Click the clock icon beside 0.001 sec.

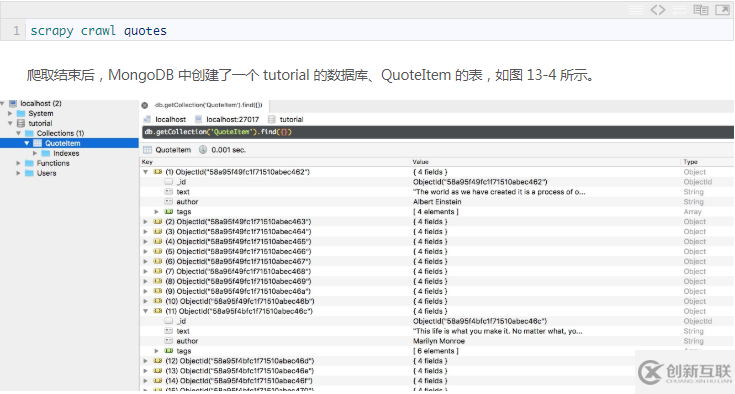tap(203, 150)
